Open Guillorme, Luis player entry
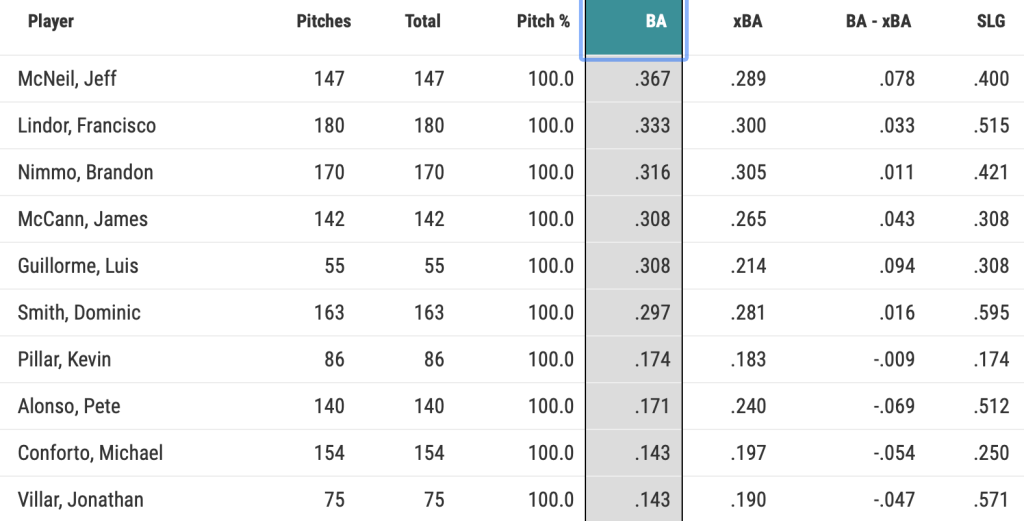The height and width of the screenshot is (521, 1024). tap(78, 266)
